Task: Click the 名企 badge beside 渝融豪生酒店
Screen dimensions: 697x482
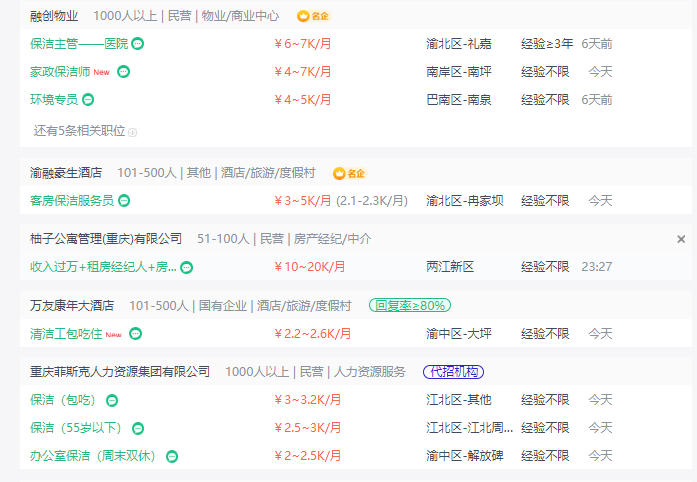Action: tap(349, 173)
